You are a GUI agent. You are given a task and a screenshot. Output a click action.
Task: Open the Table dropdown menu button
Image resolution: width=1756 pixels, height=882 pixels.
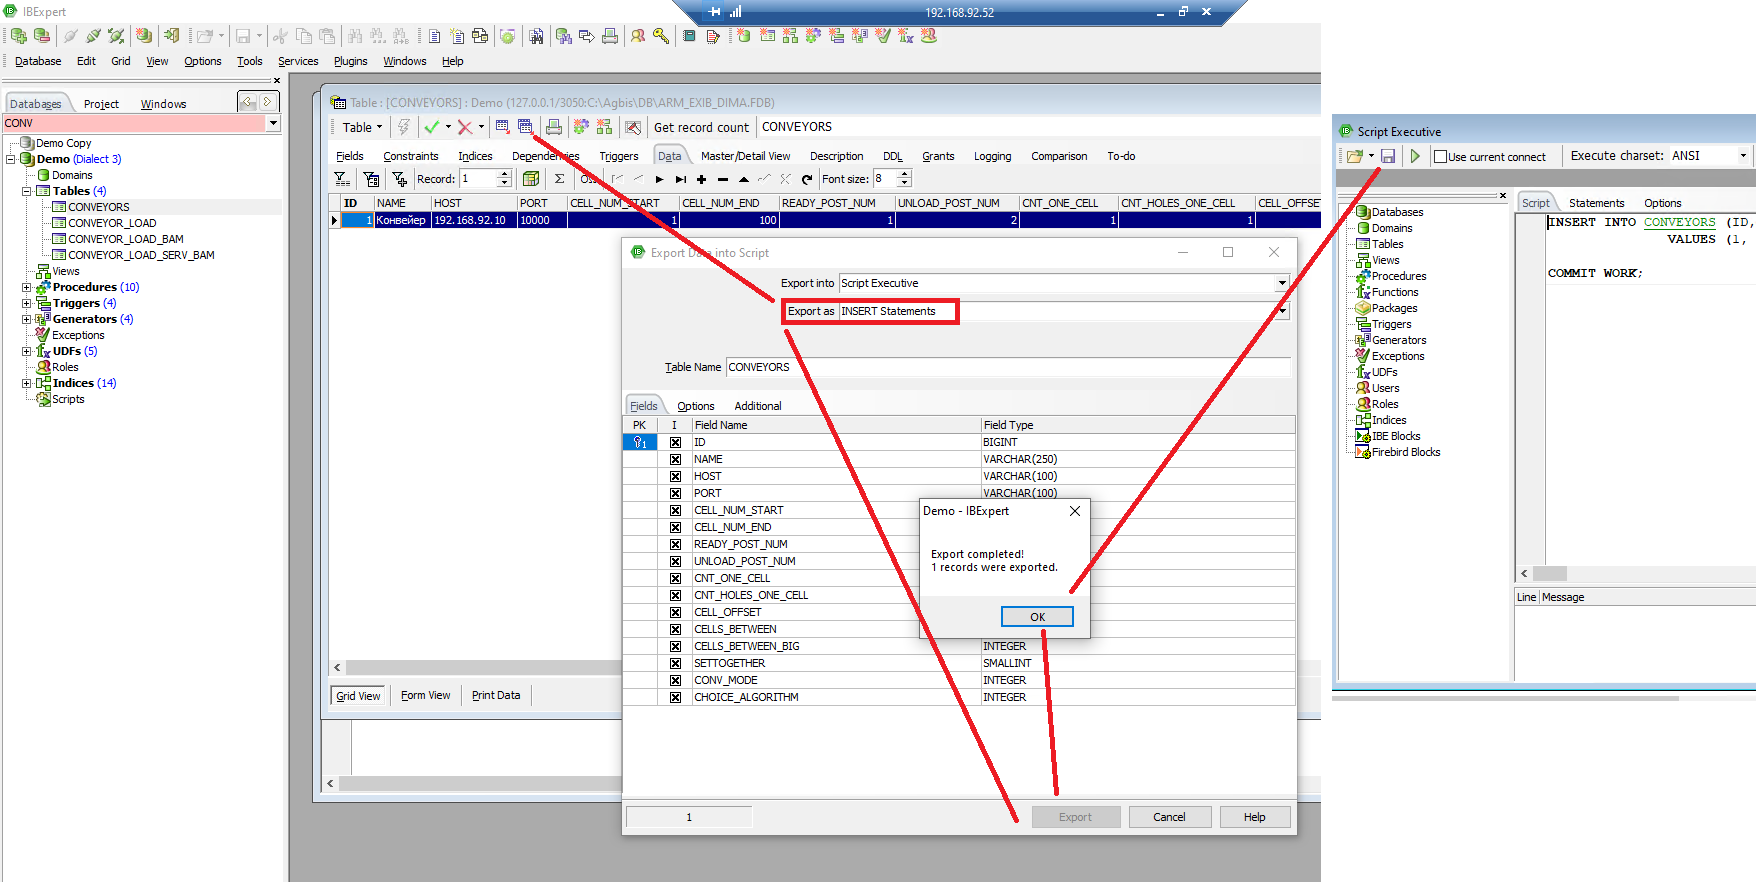pos(362,127)
